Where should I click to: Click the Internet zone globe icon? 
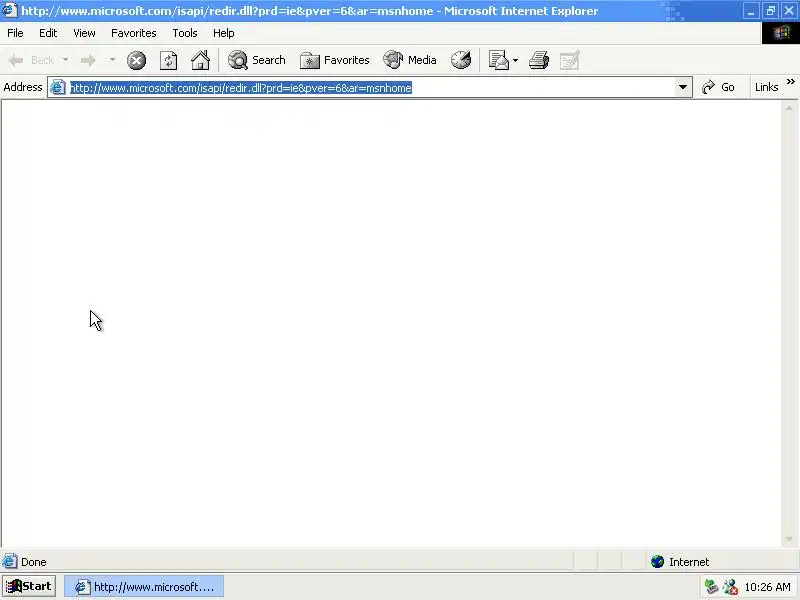pyautogui.click(x=658, y=562)
